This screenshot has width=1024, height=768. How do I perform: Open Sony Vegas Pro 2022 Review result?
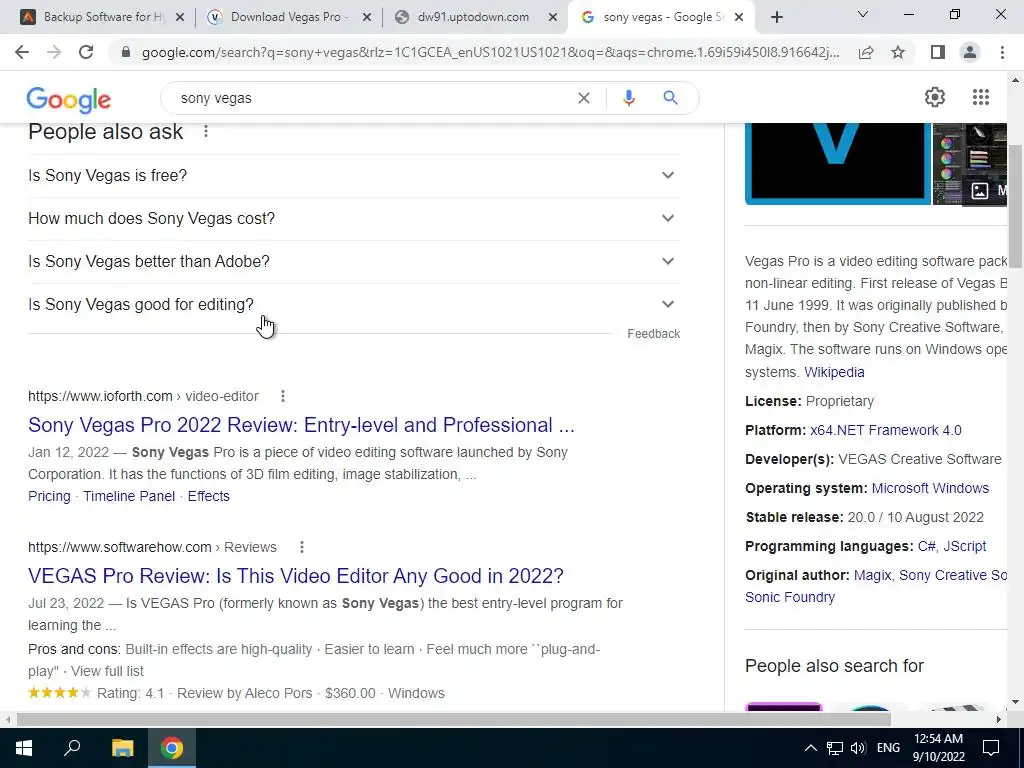[x=301, y=425]
